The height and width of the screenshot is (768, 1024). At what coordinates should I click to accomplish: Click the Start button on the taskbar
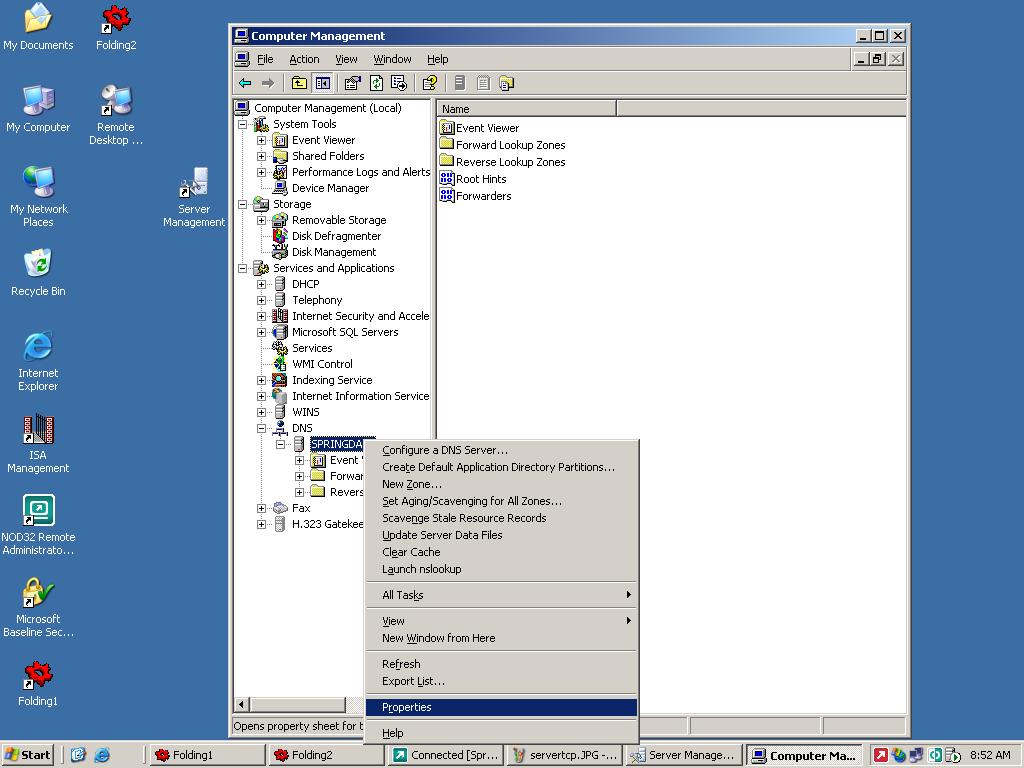(x=28, y=755)
